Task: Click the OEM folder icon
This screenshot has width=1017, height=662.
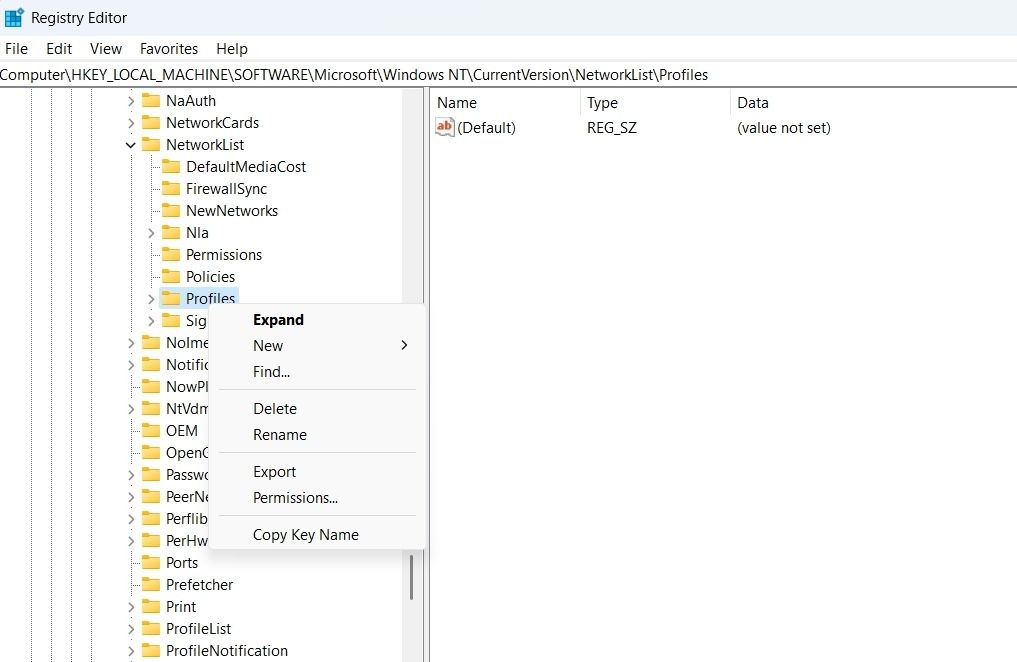Action: pyautogui.click(x=150, y=431)
